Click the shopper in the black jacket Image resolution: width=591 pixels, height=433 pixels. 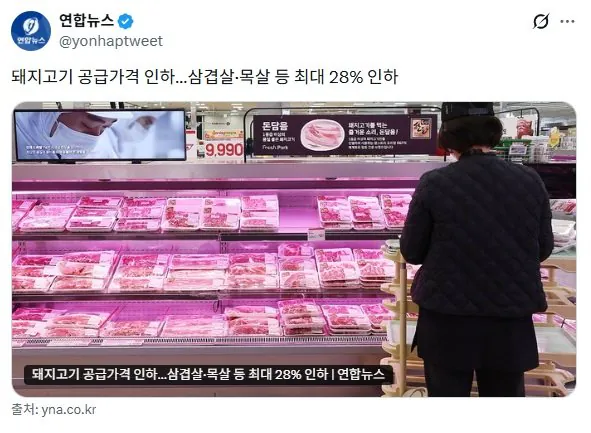coord(477,249)
